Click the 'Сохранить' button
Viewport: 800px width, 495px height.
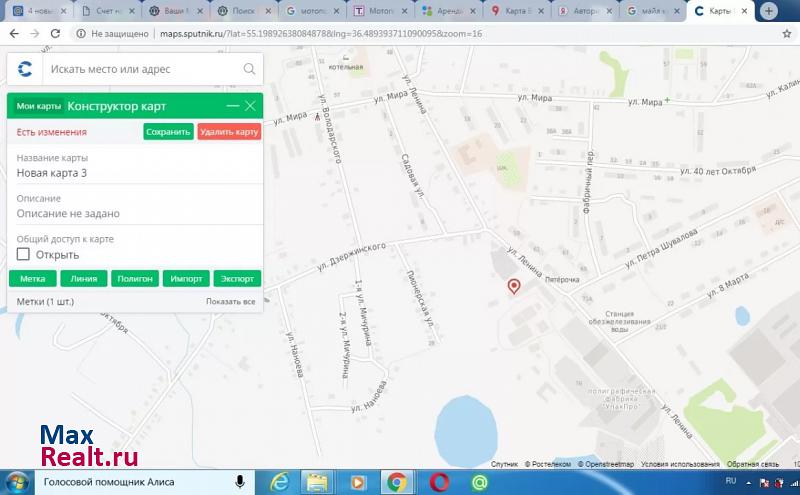[168, 131]
